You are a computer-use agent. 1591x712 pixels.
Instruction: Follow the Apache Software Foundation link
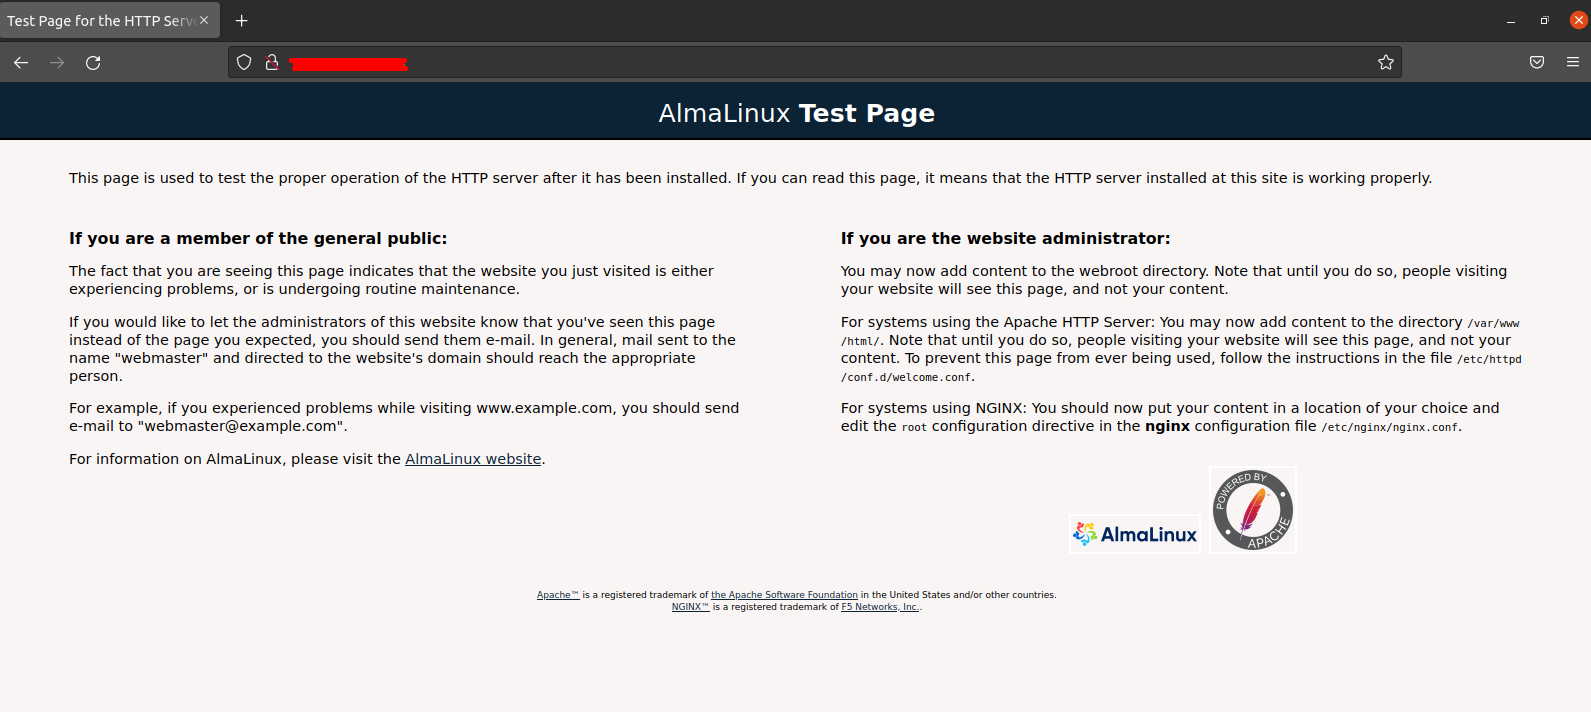pyautogui.click(x=784, y=595)
